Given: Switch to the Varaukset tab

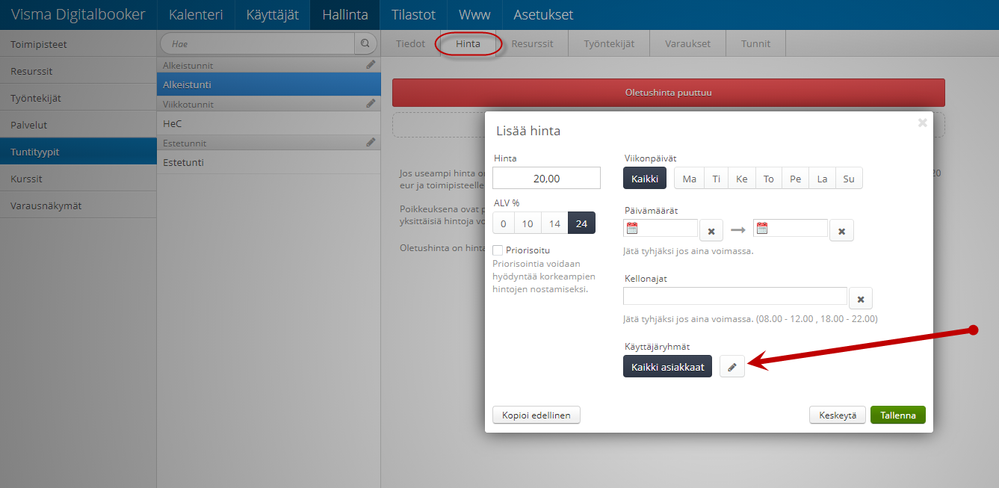Looking at the screenshot, I should click(x=687, y=44).
